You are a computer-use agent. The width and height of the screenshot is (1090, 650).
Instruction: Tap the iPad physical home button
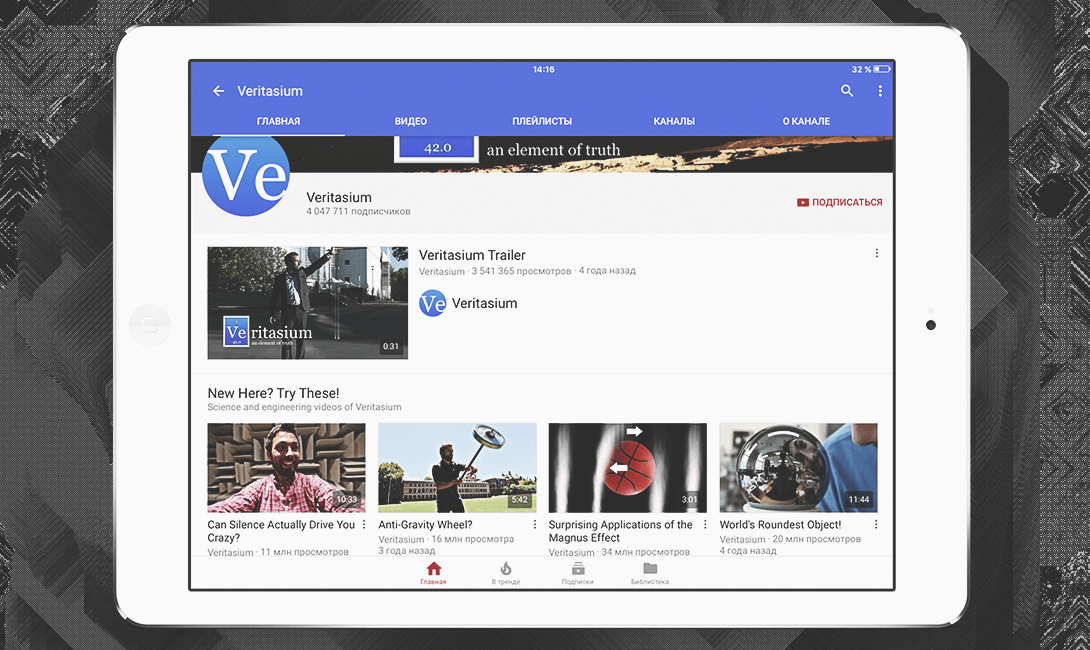149,325
